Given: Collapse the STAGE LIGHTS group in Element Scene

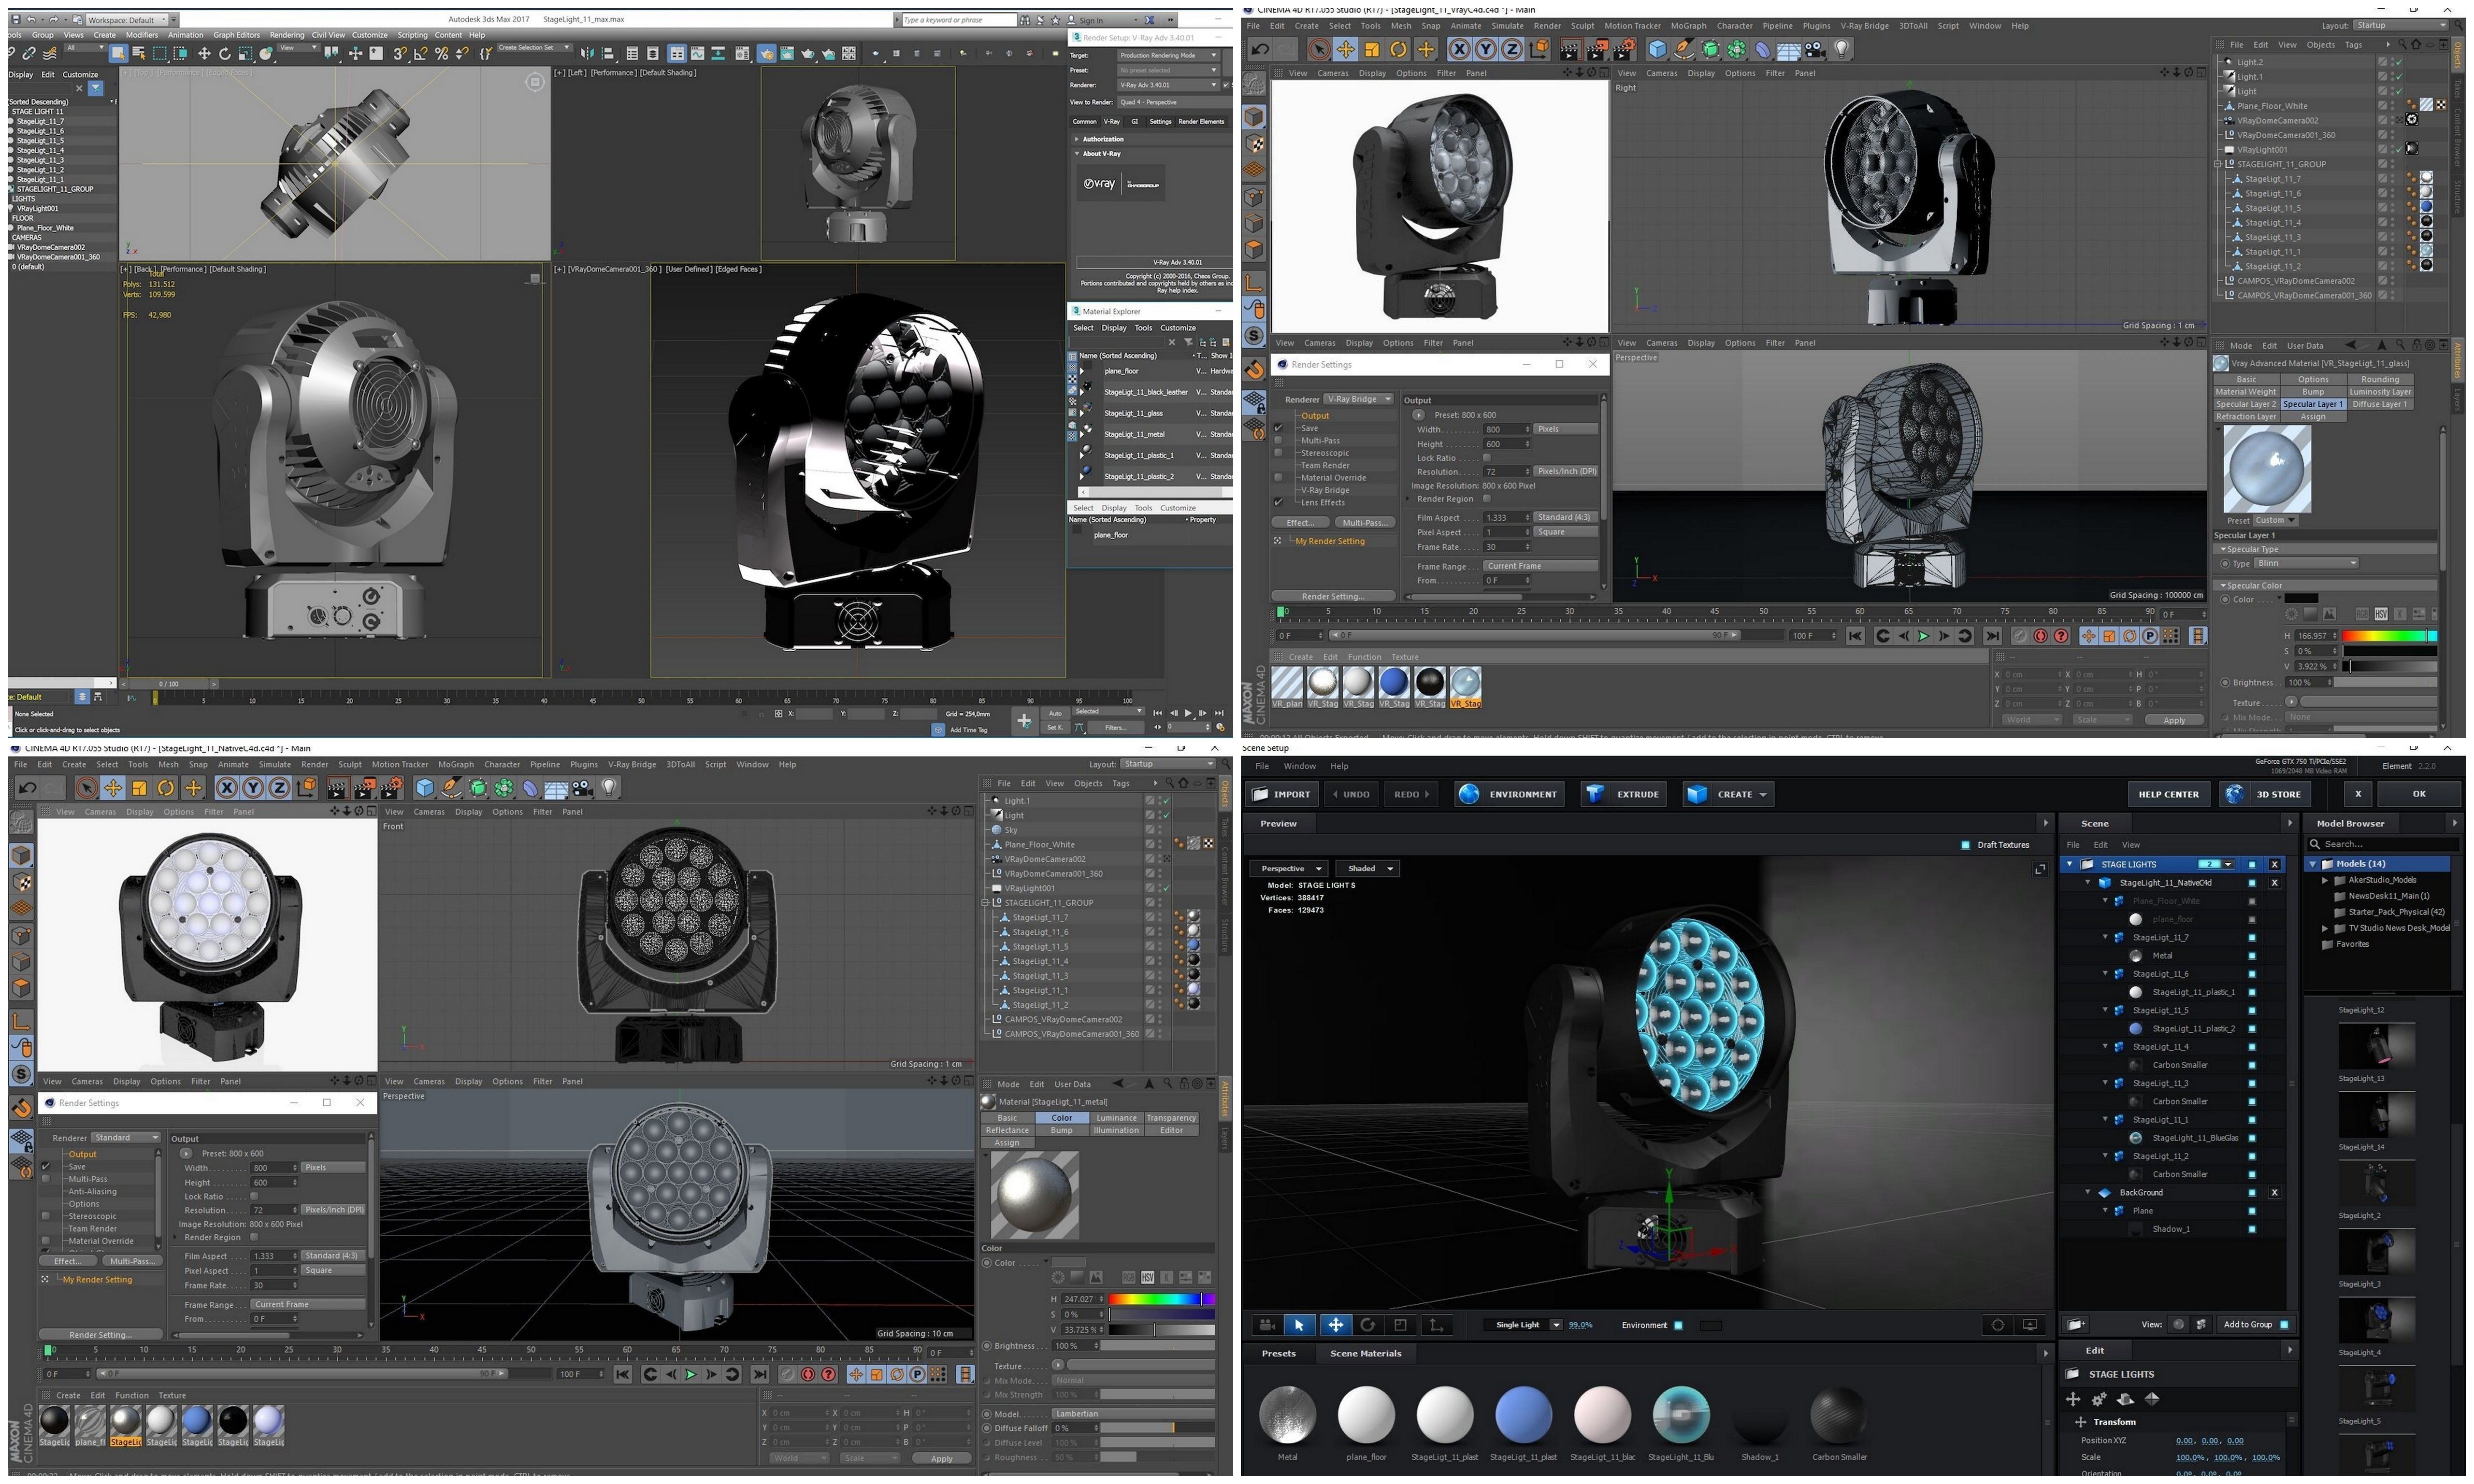Looking at the screenshot, I should [2070, 865].
